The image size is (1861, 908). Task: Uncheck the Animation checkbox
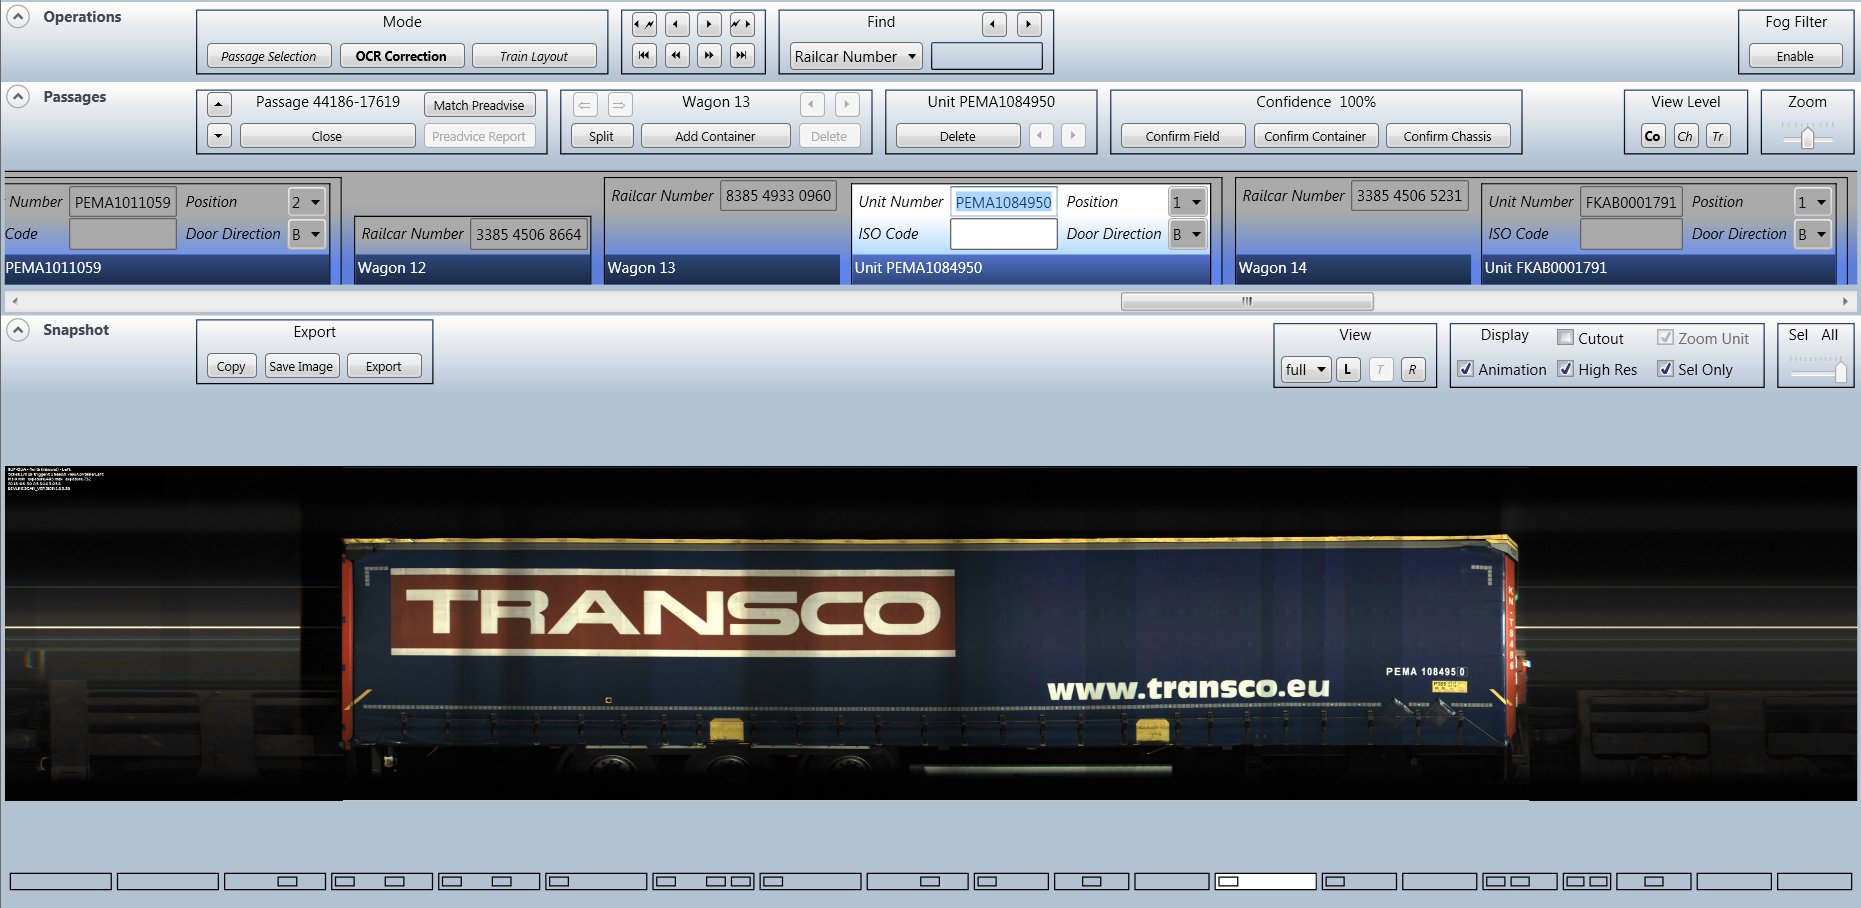[x=1466, y=369]
